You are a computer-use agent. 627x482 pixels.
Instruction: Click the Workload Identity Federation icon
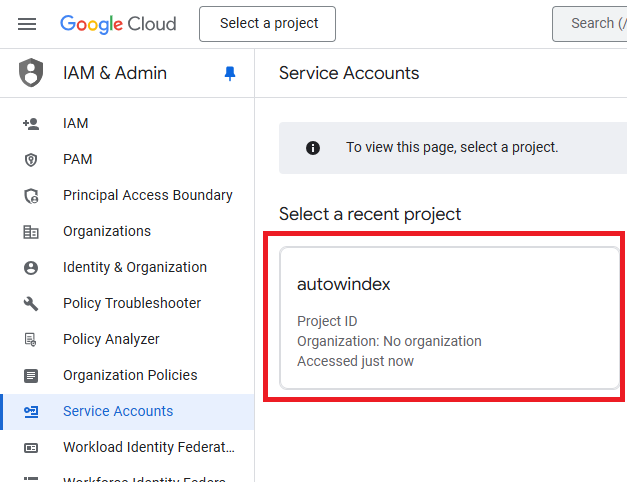31,448
